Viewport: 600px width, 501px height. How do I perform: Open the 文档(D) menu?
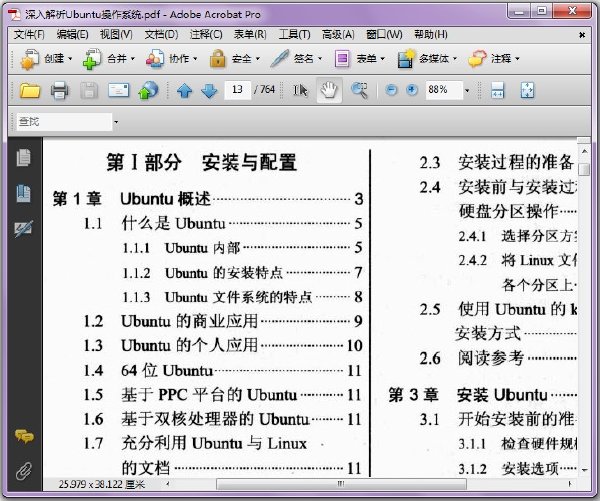161,35
